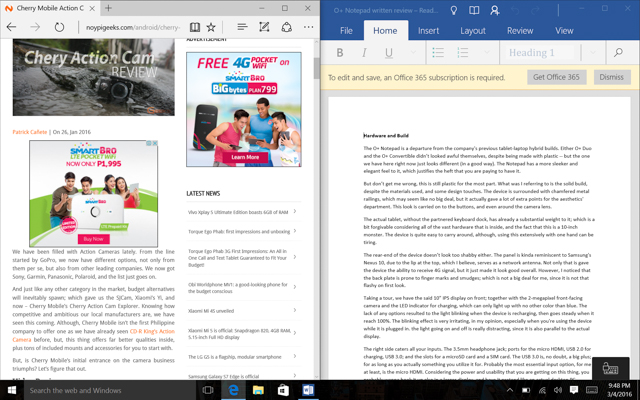This screenshot has height=400, width=640.
Task: Click the Edge Reading view icon
Action: tap(195, 28)
